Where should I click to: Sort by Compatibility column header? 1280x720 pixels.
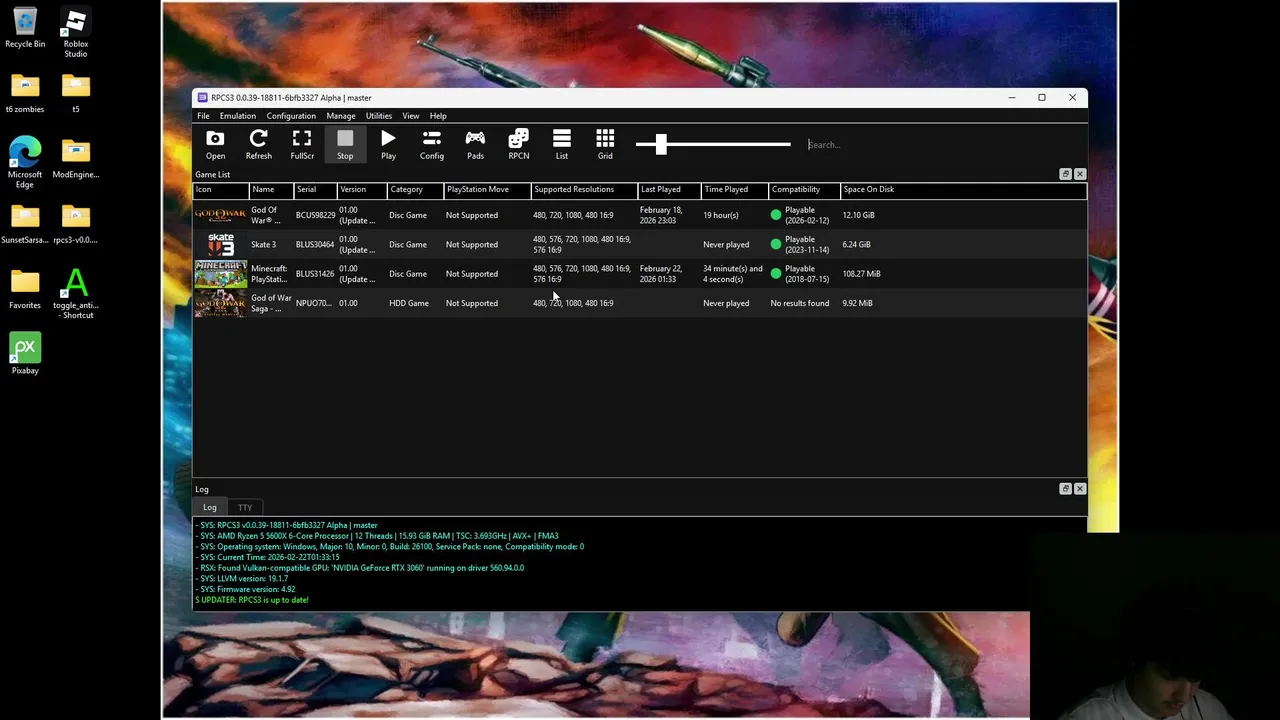(804, 189)
